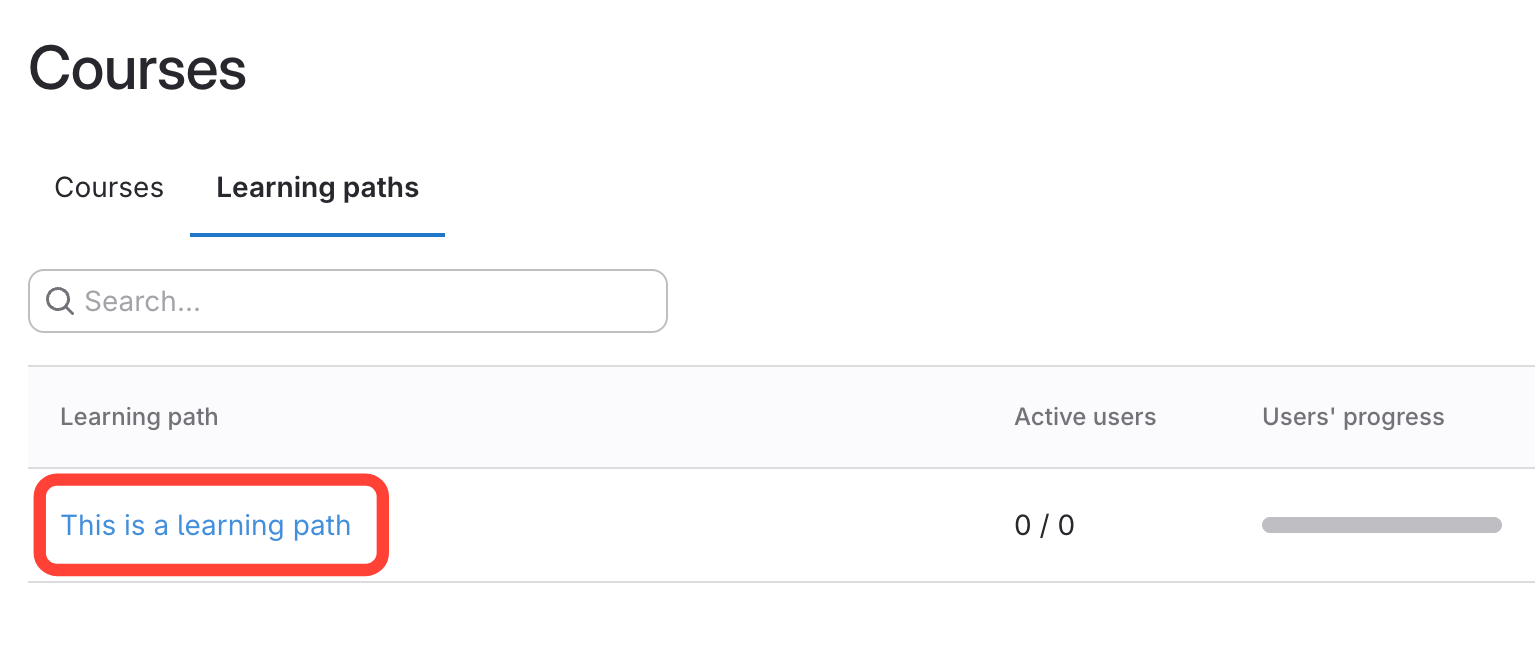Click the 0 / 0 active users value
This screenshot has width=1535, height=670.
tap(1044, 525)
